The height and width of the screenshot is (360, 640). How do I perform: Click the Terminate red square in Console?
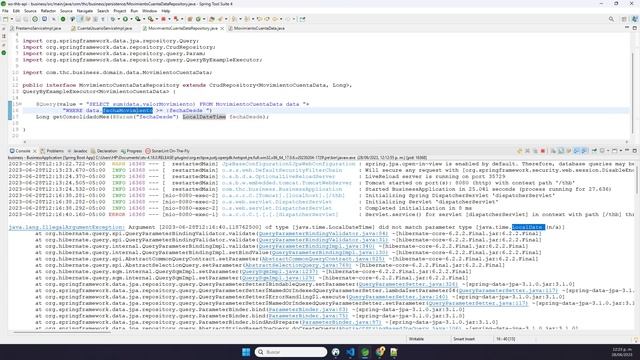point(543,151)
